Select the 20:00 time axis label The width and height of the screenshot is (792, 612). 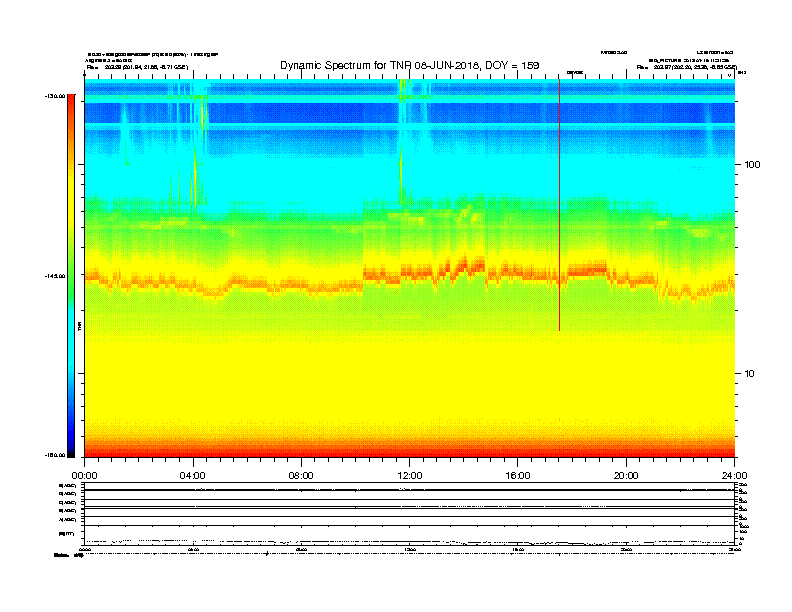tap(626, 476)
